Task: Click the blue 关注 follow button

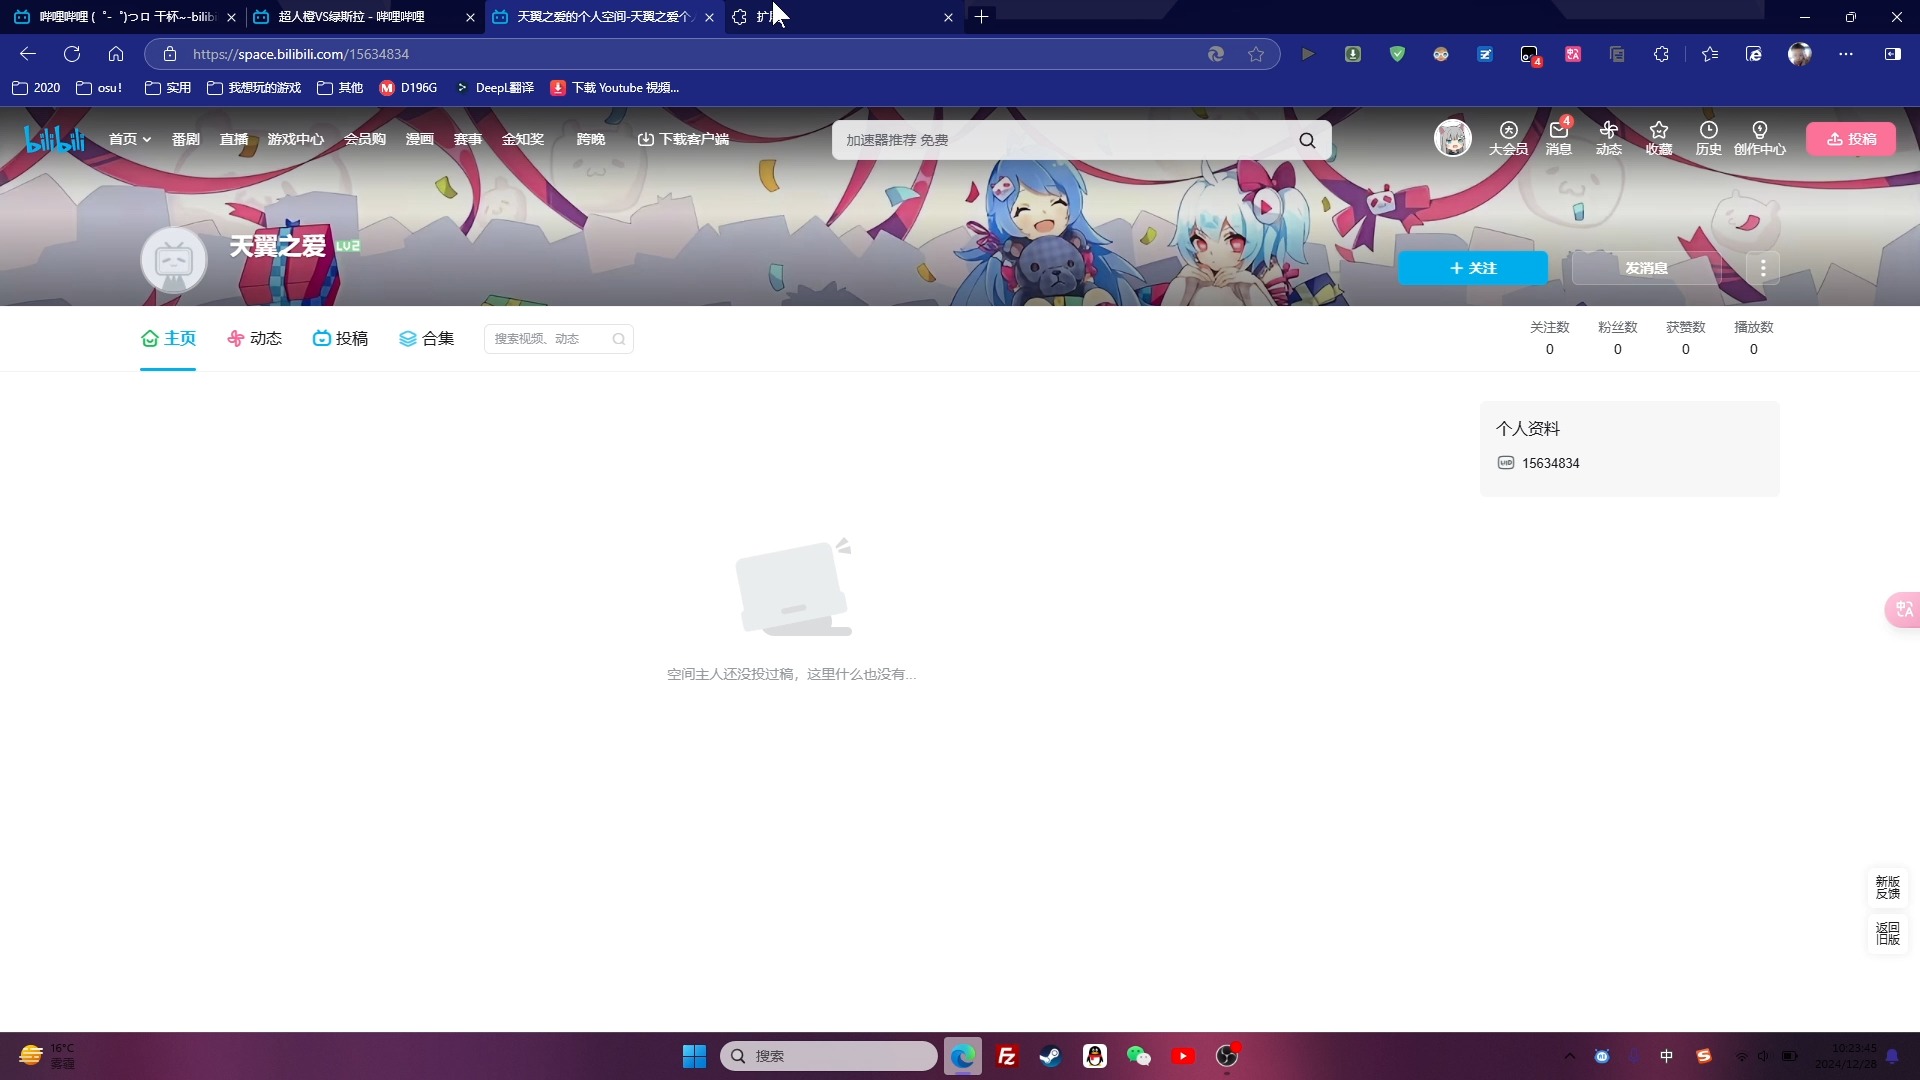Action: coord(1474,267)
